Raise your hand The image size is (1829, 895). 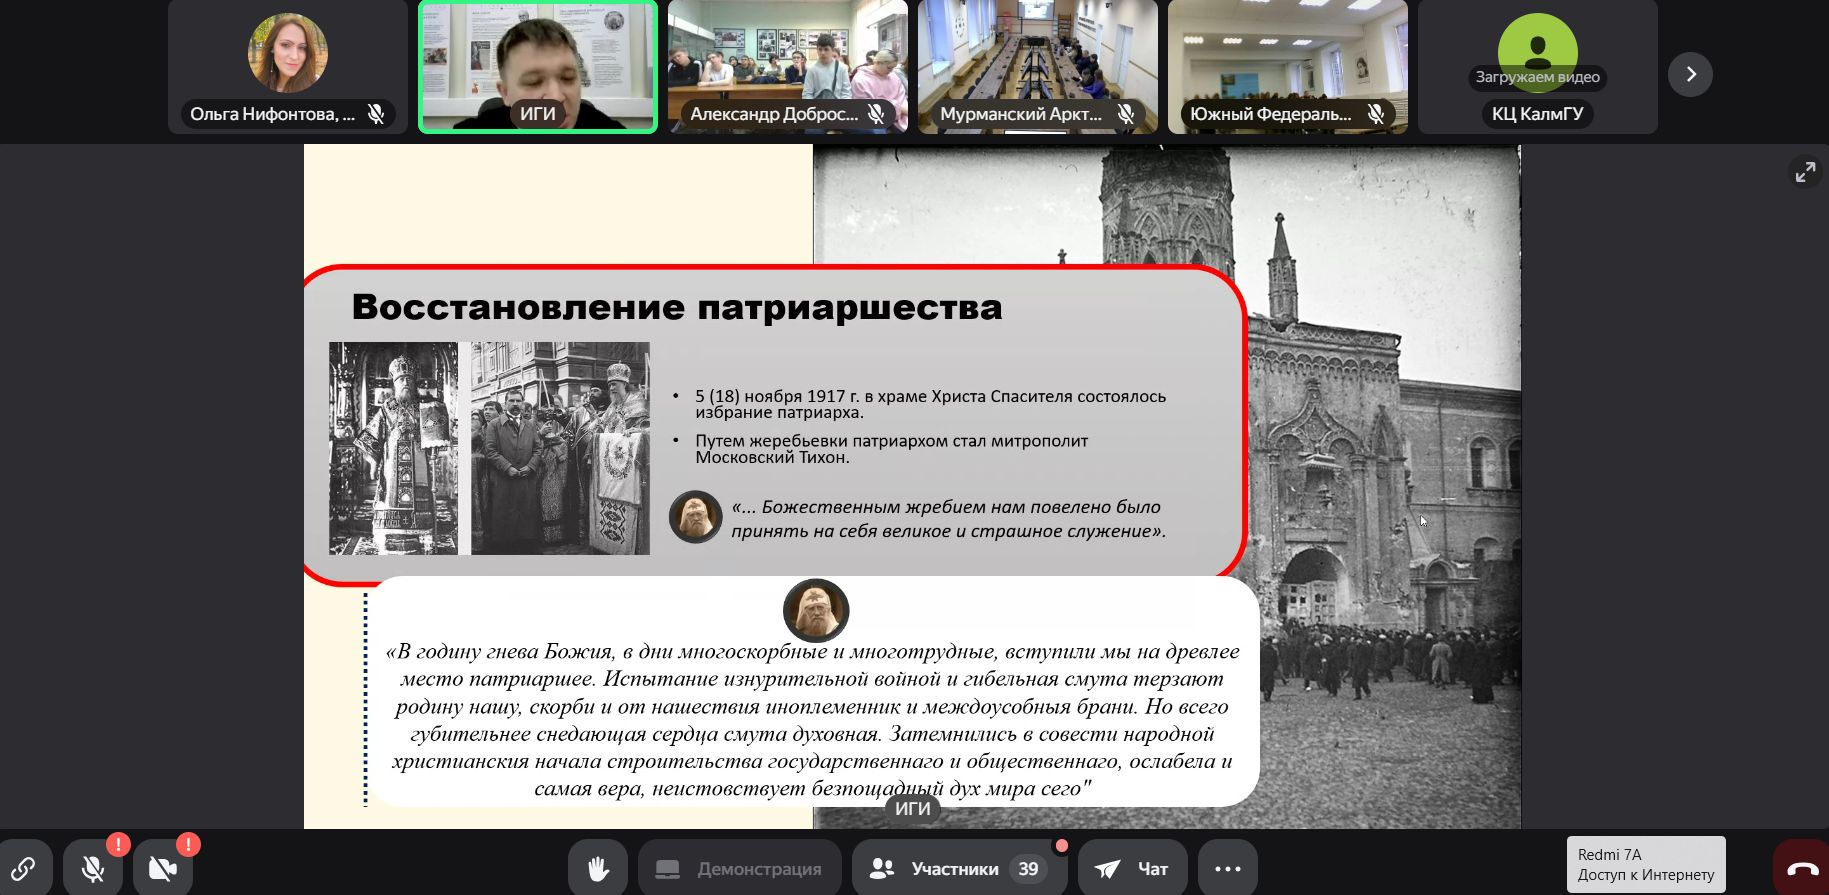click(598, 868)
